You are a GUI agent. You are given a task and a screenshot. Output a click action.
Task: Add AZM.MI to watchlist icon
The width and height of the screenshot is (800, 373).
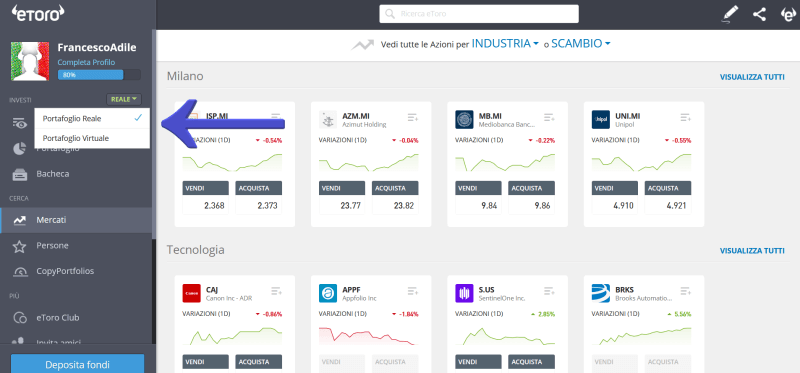[413, 118]
